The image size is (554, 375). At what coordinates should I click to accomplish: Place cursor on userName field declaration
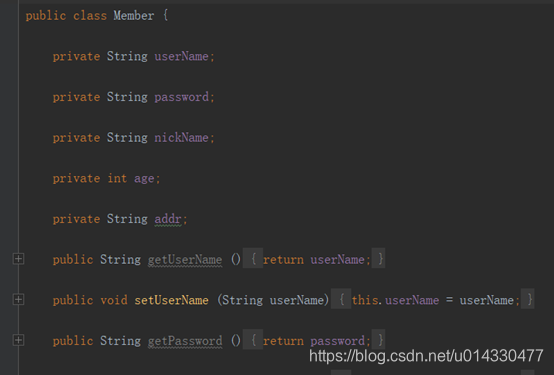click(x=181, y=57)
